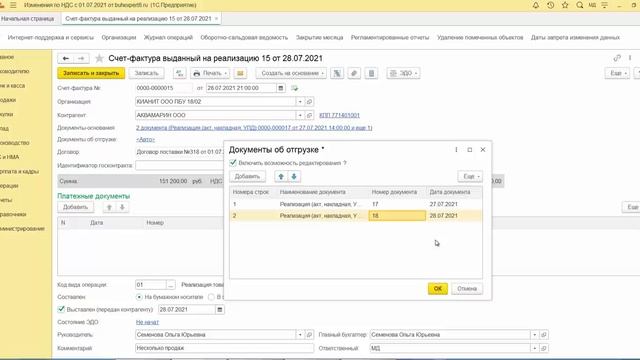
Task: Select shipment row with number 17
Action: pyautogui.click(x=356, y=204)
